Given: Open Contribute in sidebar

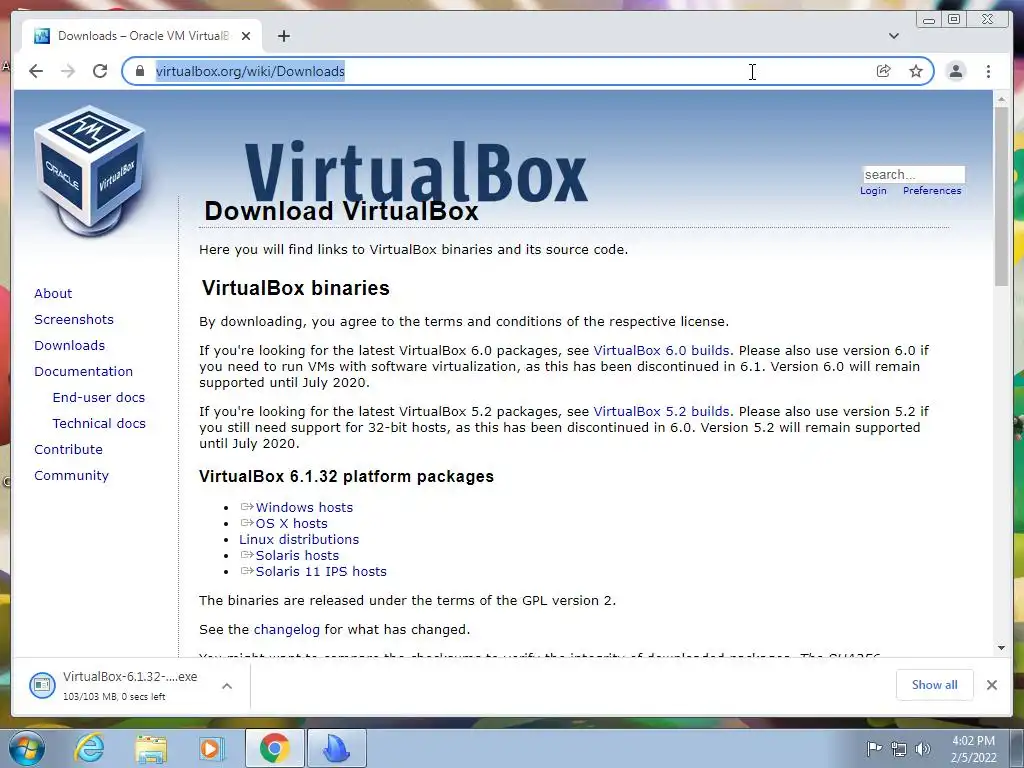Looking at the screenshot, I should pyautogui.click(x=69, y=450).
